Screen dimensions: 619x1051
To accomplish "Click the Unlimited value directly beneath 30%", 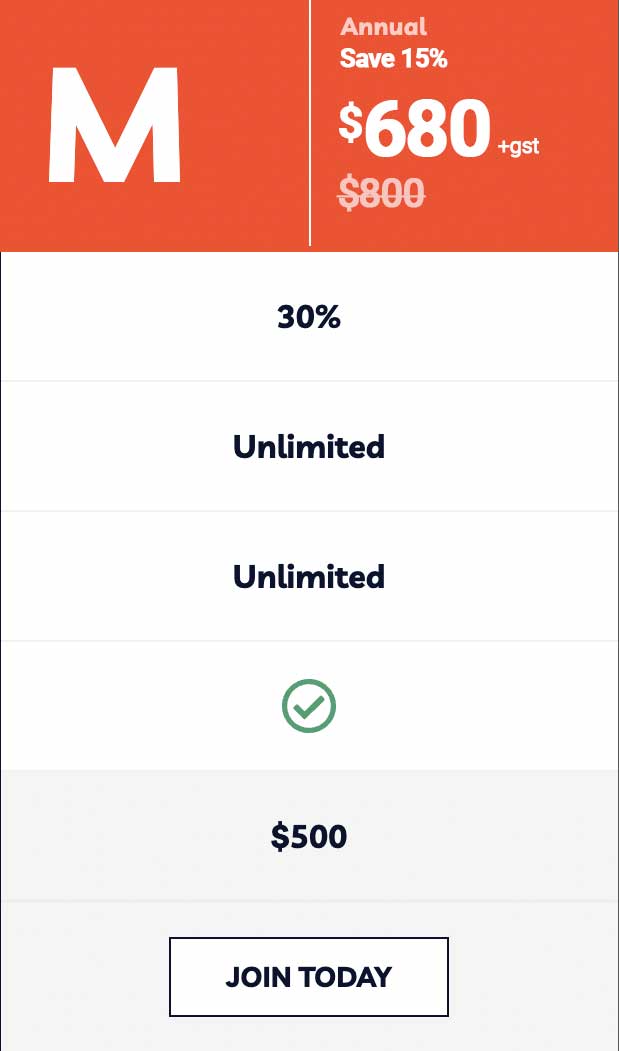I will 309,446.
